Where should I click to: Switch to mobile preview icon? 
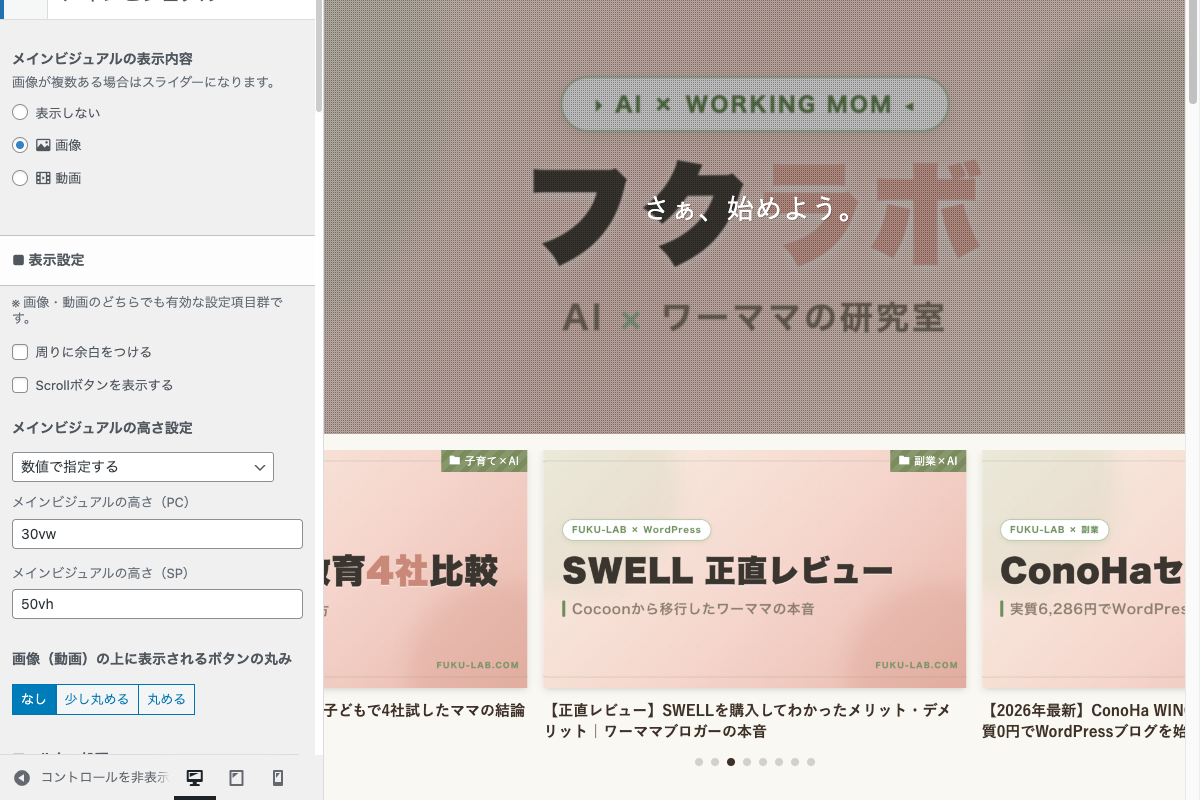(279, 778)
